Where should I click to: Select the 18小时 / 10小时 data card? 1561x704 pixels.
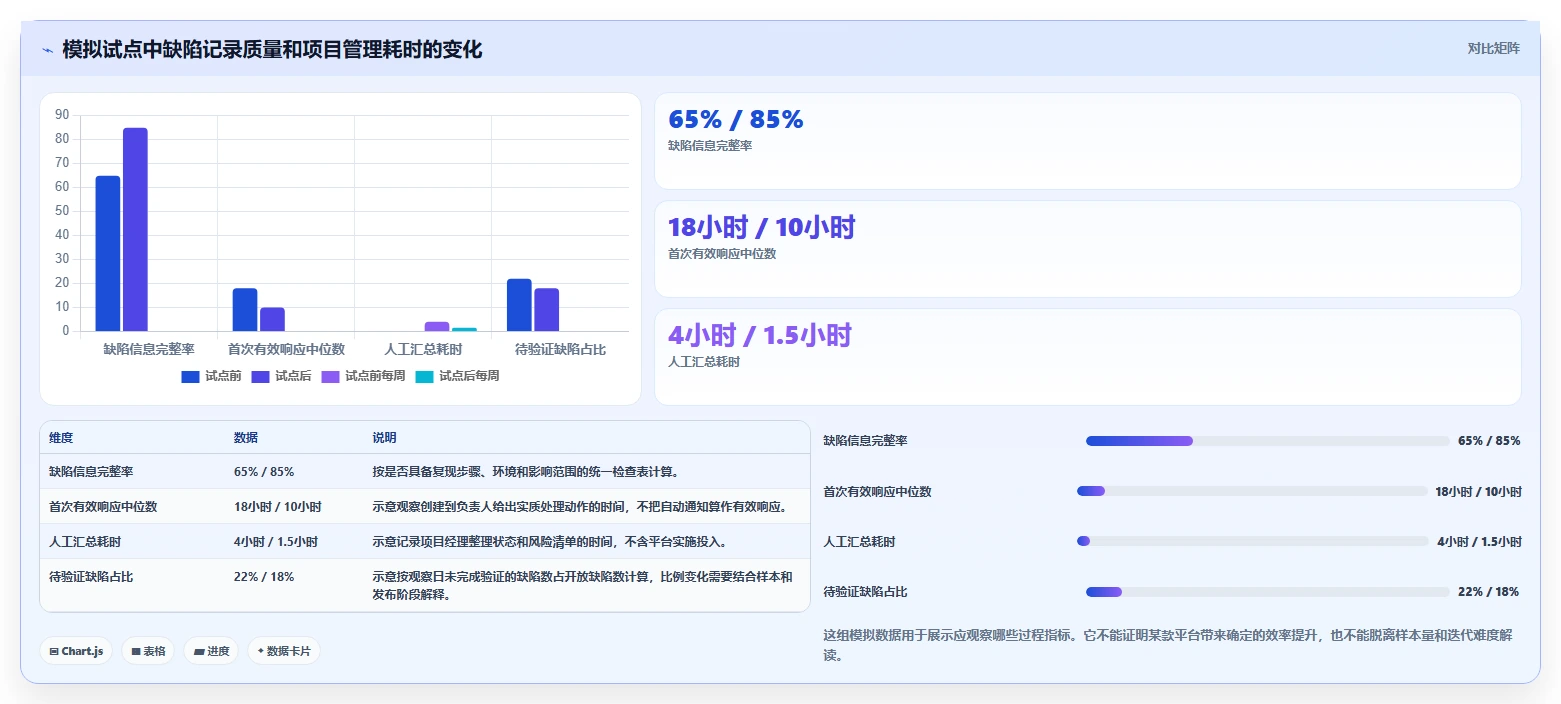coord(1087,249)
